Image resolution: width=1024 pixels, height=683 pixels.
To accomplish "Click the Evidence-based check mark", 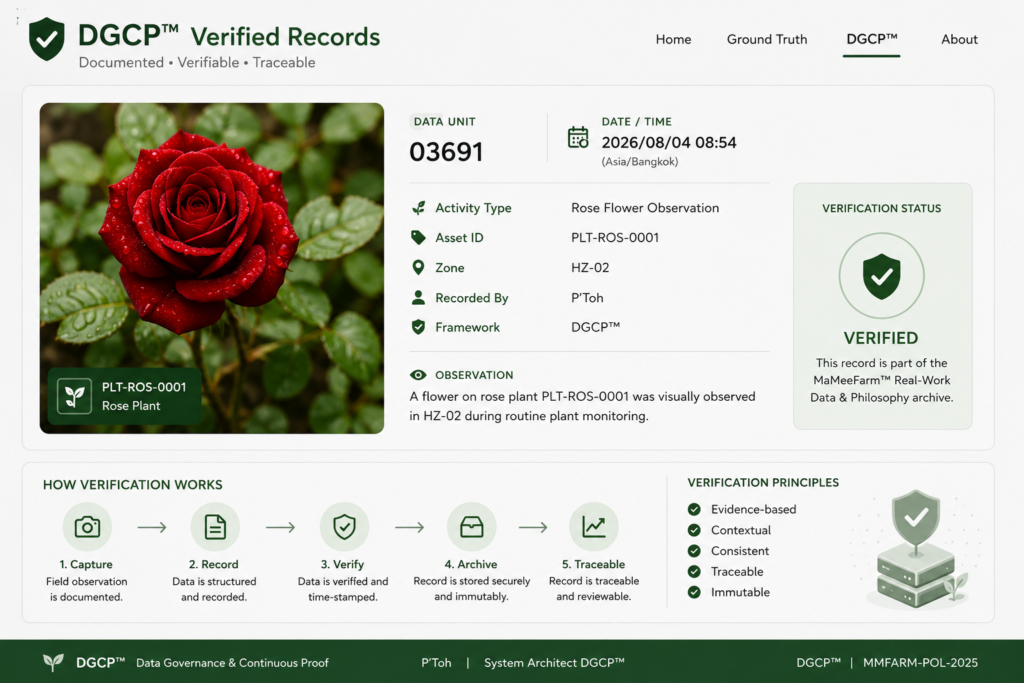I will (694, 509).
